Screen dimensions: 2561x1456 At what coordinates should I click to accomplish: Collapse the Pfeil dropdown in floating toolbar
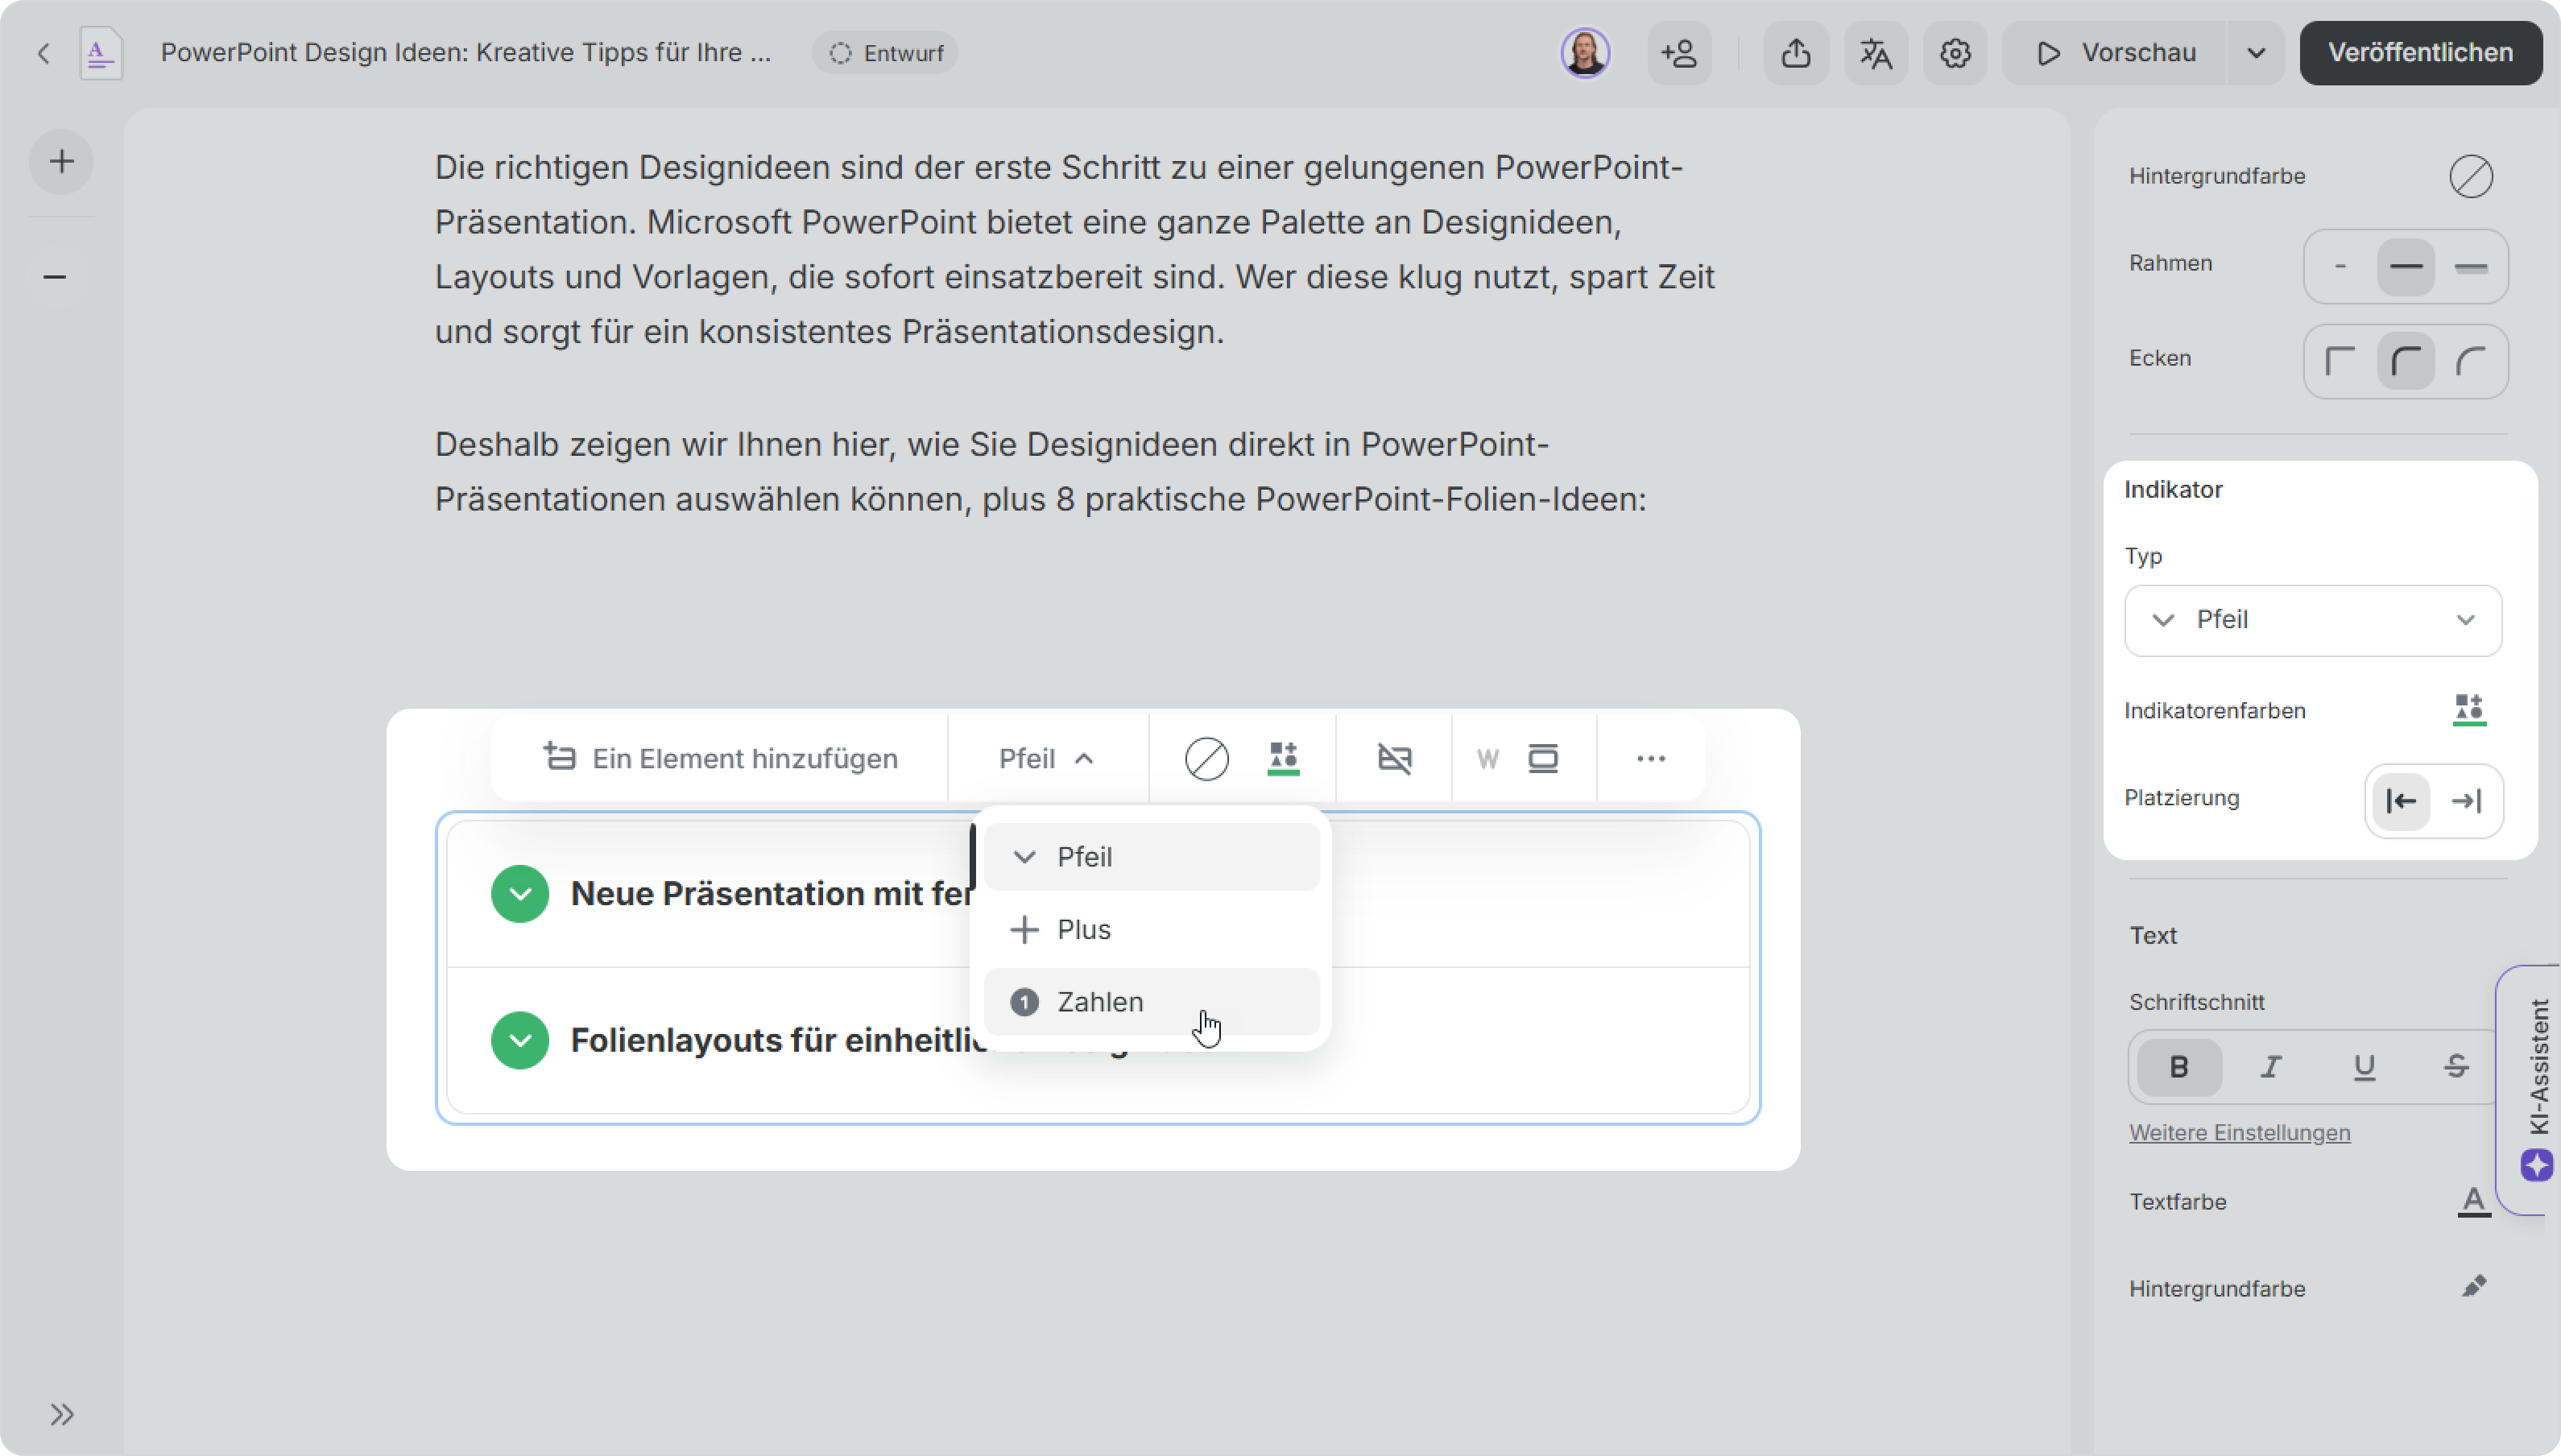coord(1046,758)
